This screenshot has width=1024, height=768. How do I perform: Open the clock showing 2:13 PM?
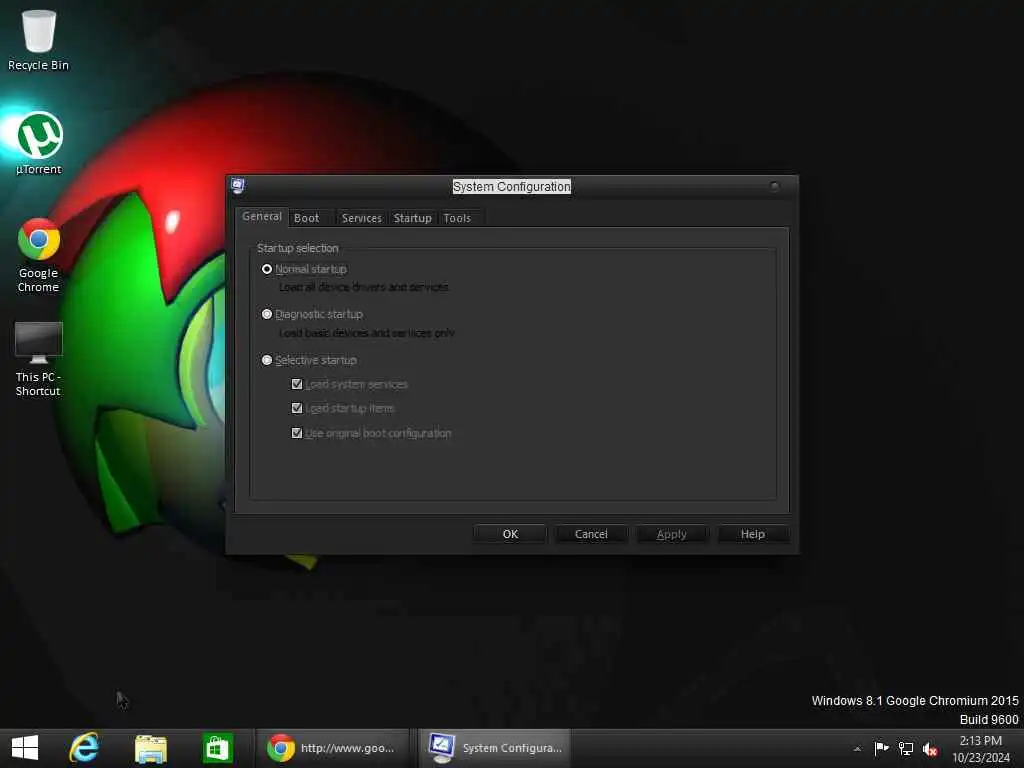pyautogui.click(x=980, y=748)
